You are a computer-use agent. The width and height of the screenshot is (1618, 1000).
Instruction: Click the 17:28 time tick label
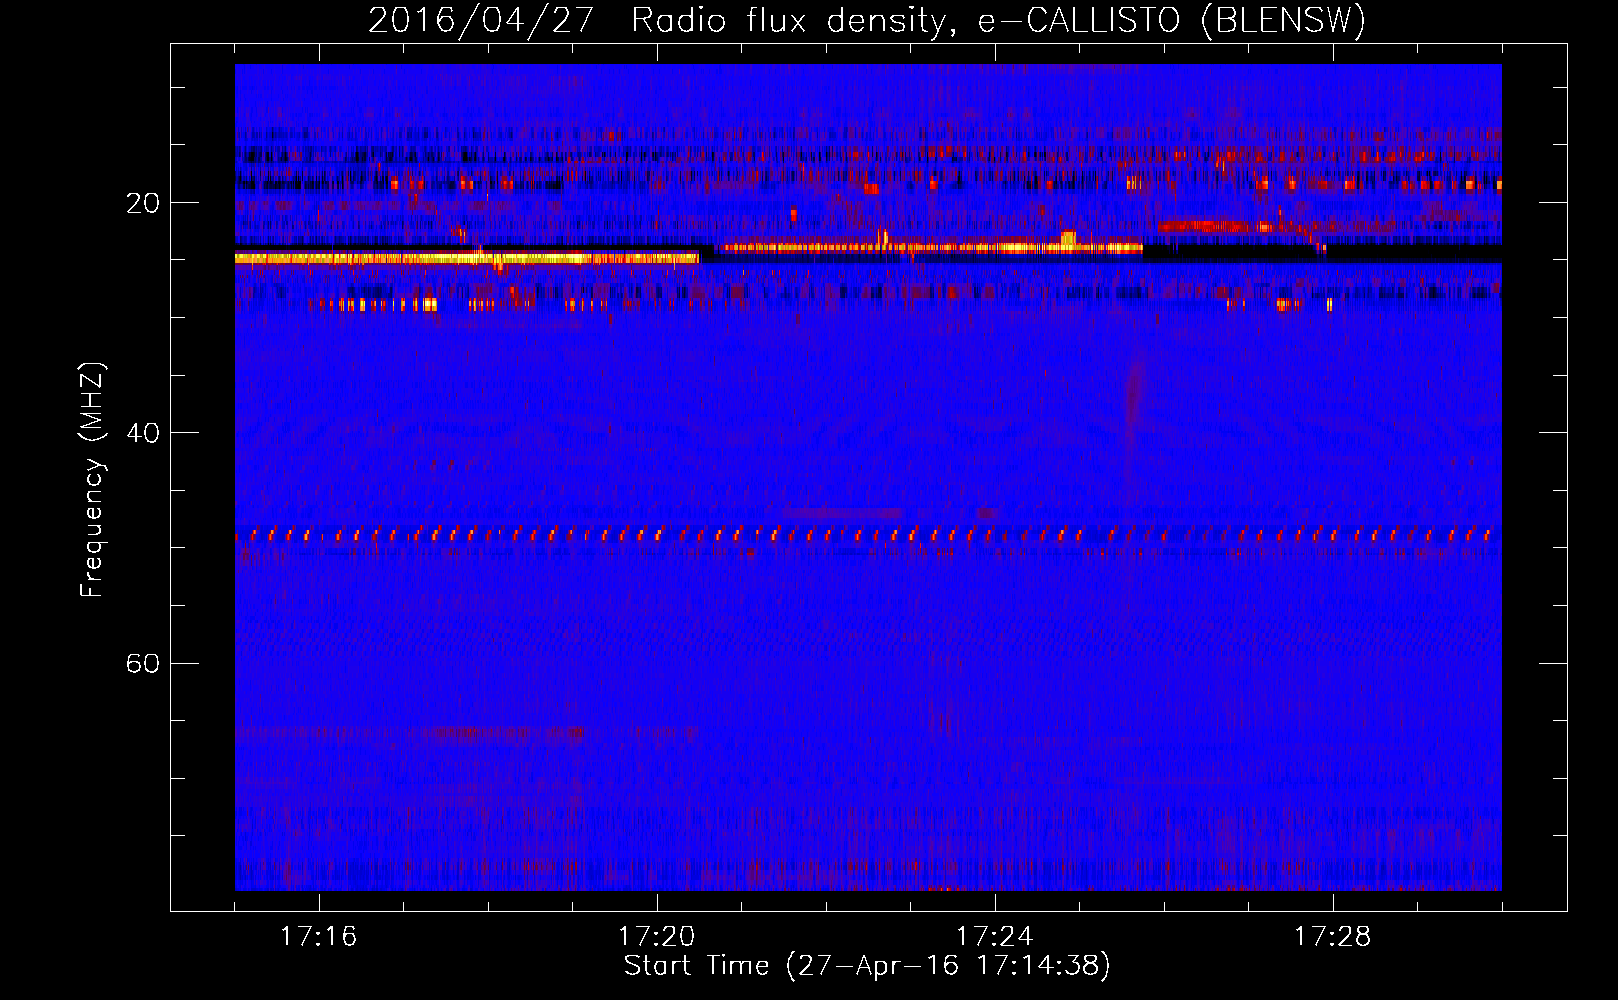tap(1332, 937)
